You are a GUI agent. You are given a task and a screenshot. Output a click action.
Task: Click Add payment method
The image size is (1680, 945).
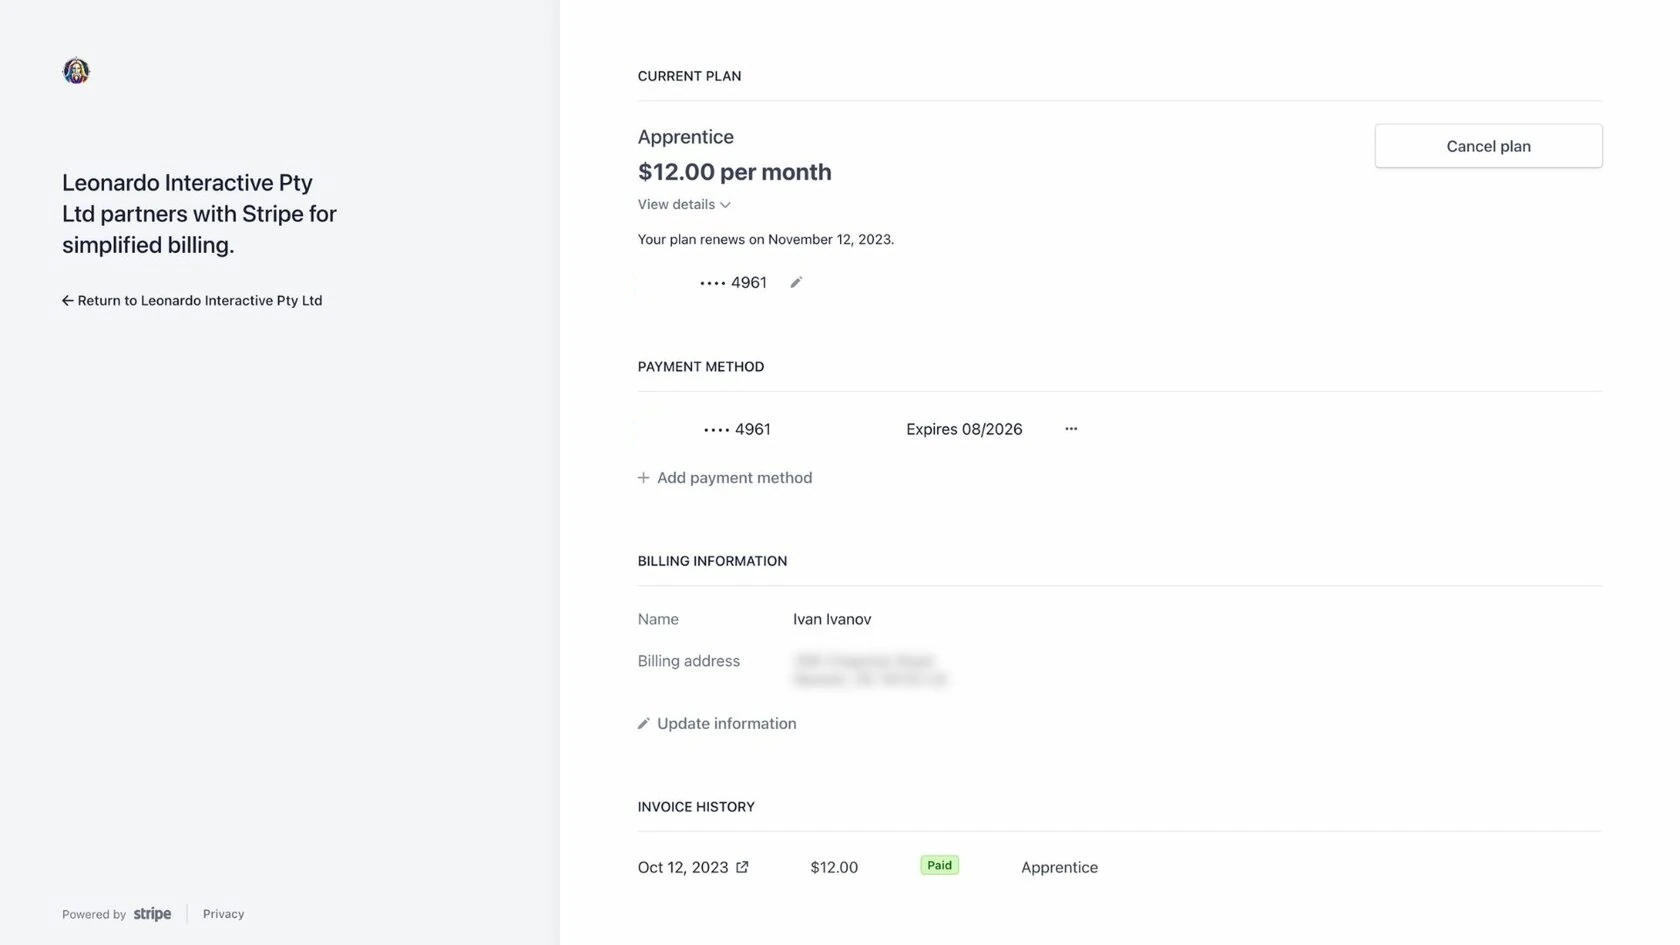(725, 478)
